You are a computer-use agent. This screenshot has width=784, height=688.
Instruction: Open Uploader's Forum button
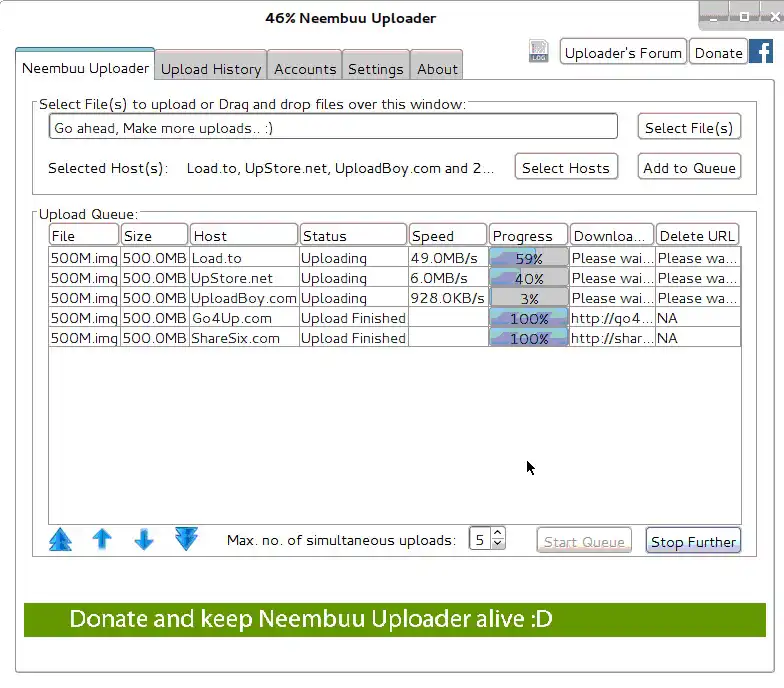623,52
